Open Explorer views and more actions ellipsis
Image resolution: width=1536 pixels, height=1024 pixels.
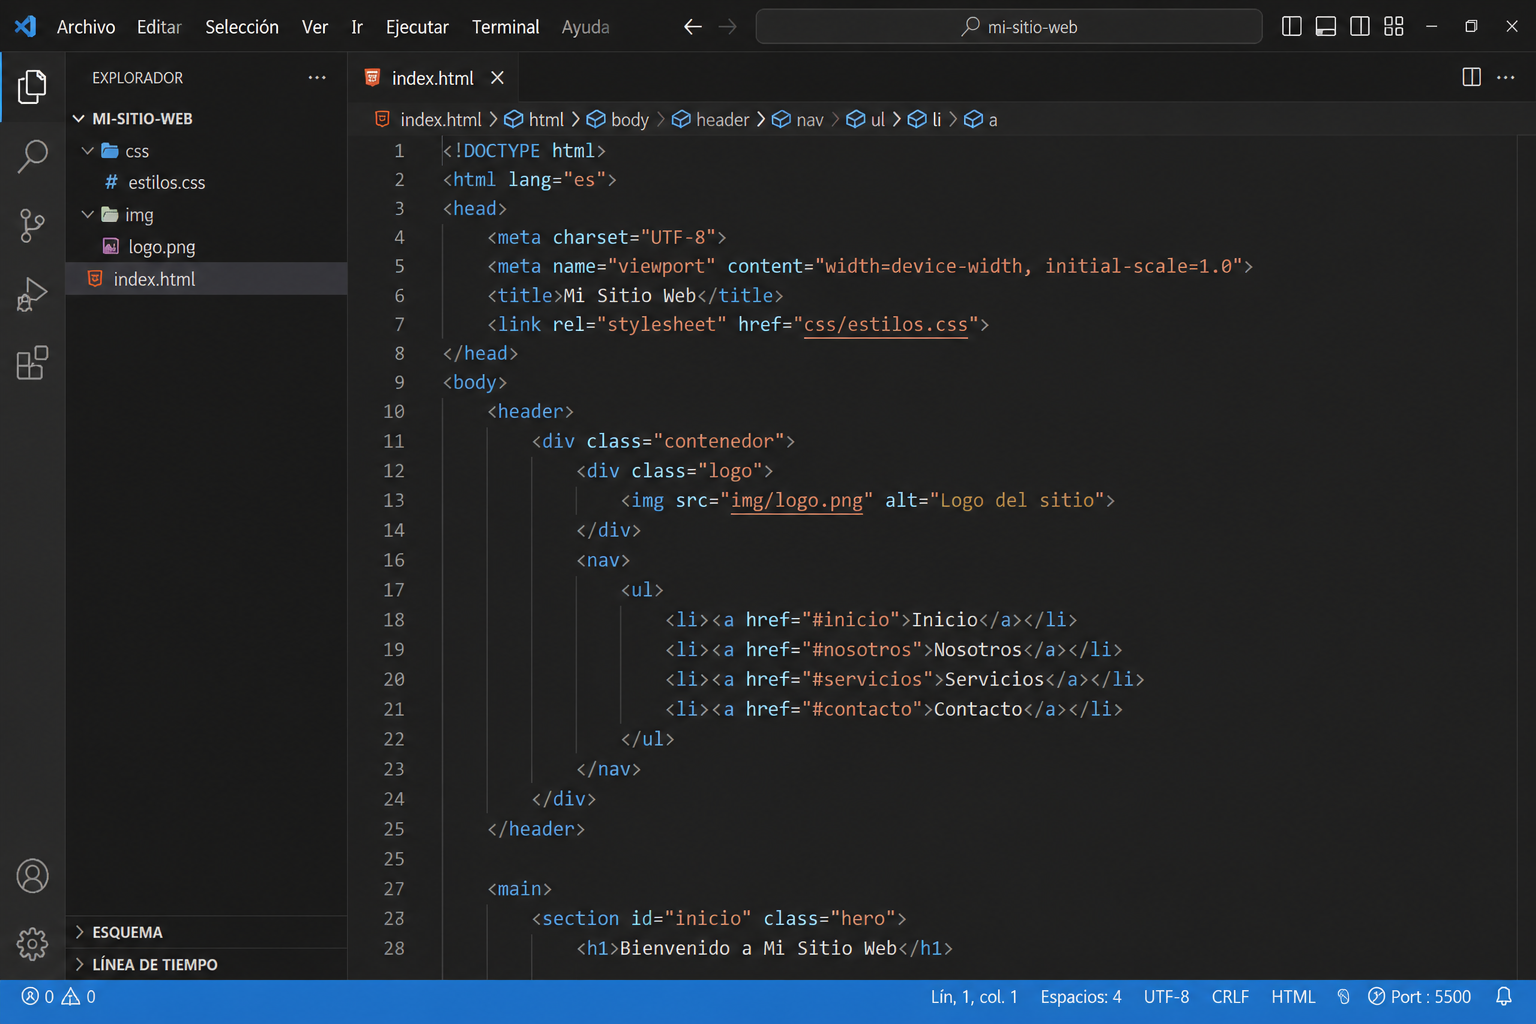(317, 77)
